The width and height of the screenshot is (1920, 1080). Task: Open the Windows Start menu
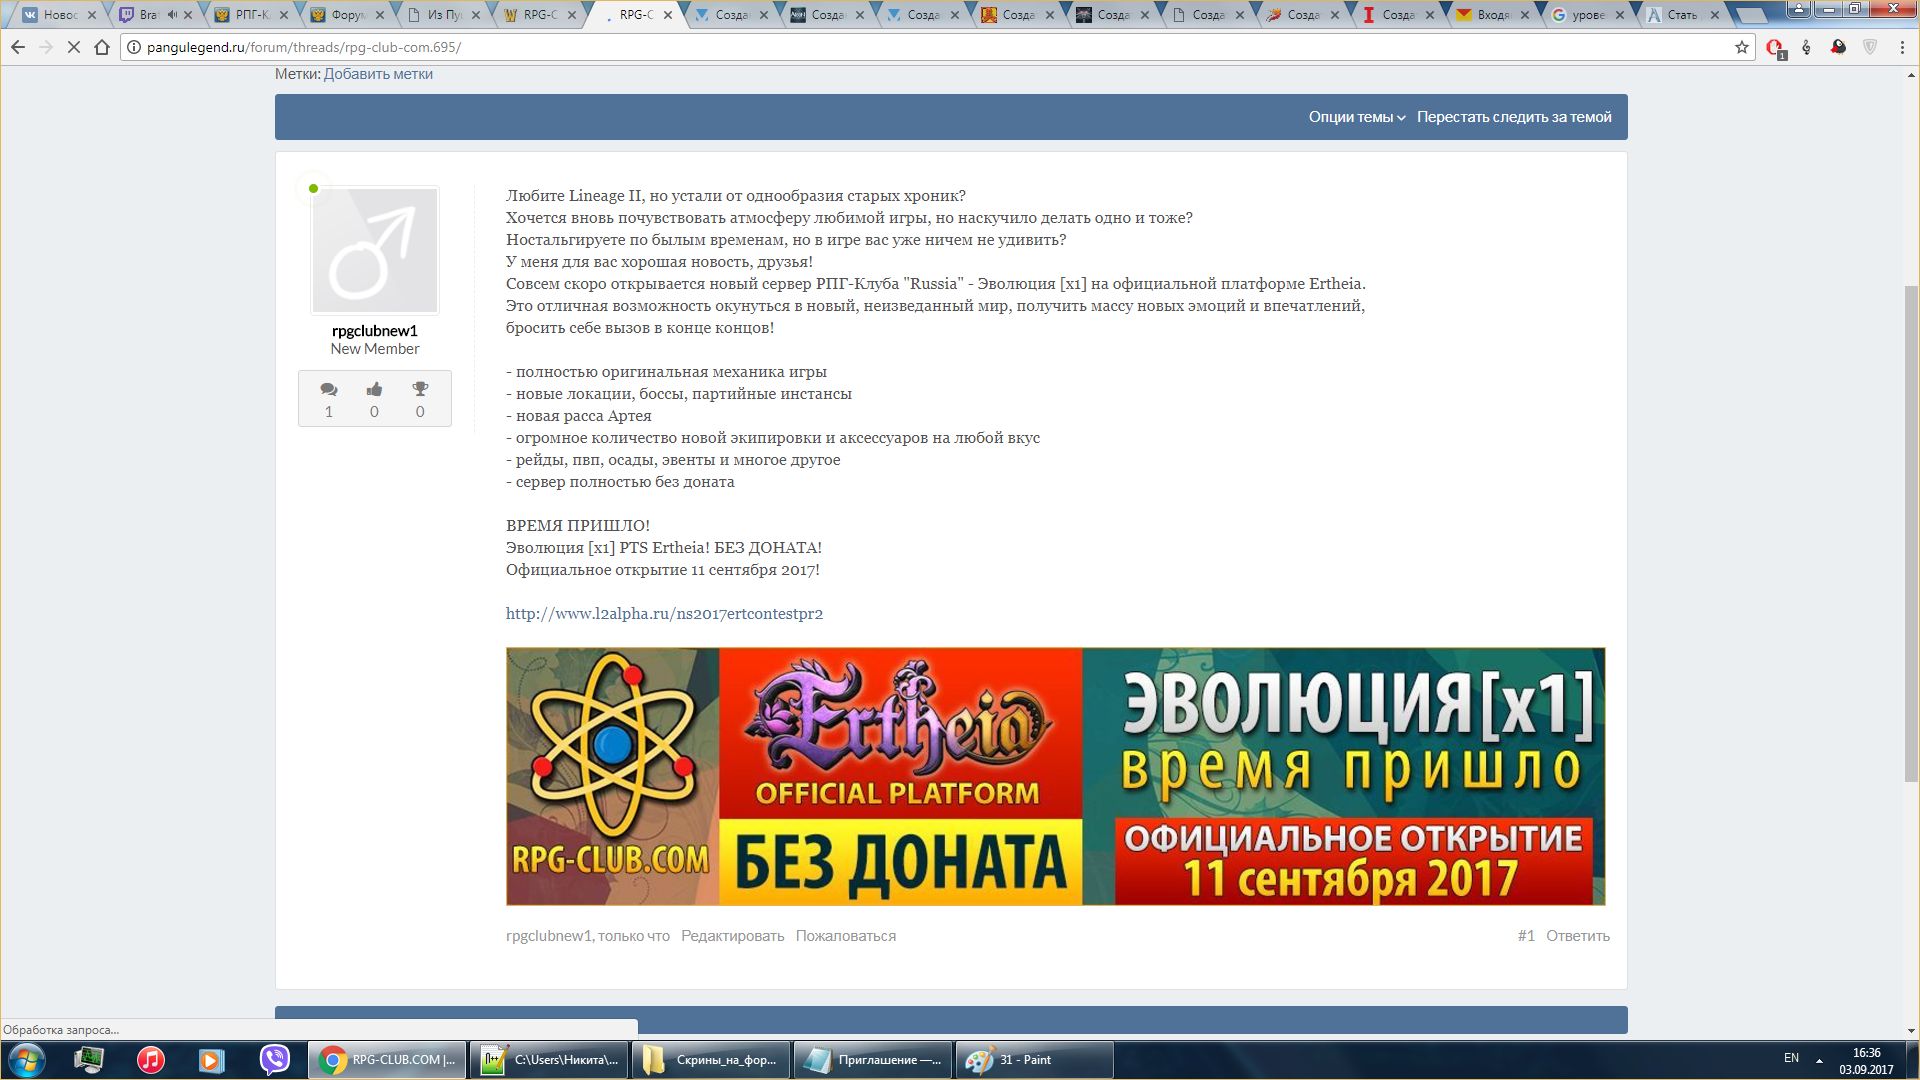tap(27, 1060)
